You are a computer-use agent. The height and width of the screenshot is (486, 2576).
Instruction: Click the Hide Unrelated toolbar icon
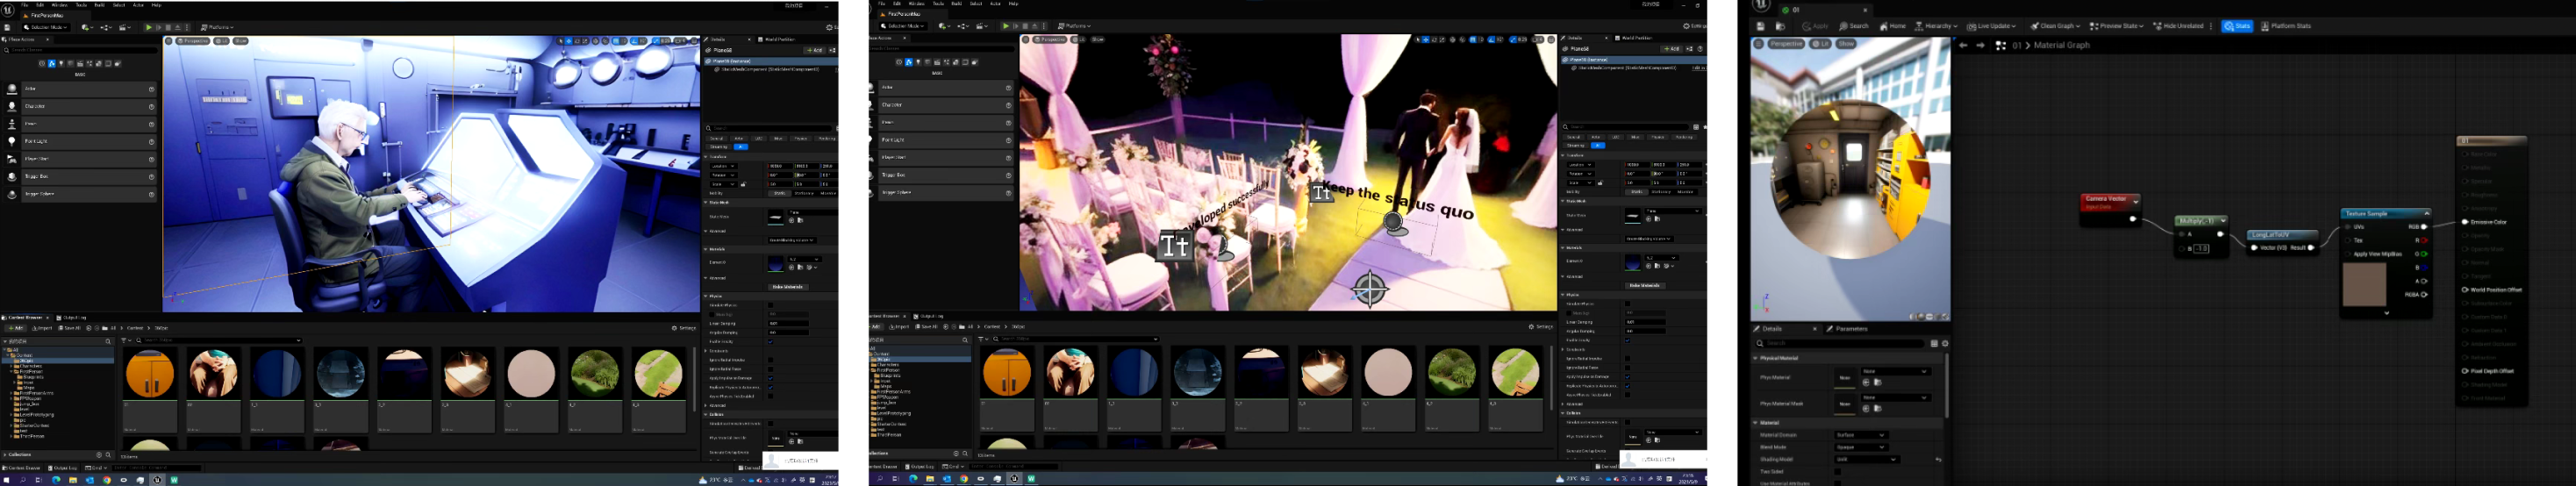coord(2183,26)
